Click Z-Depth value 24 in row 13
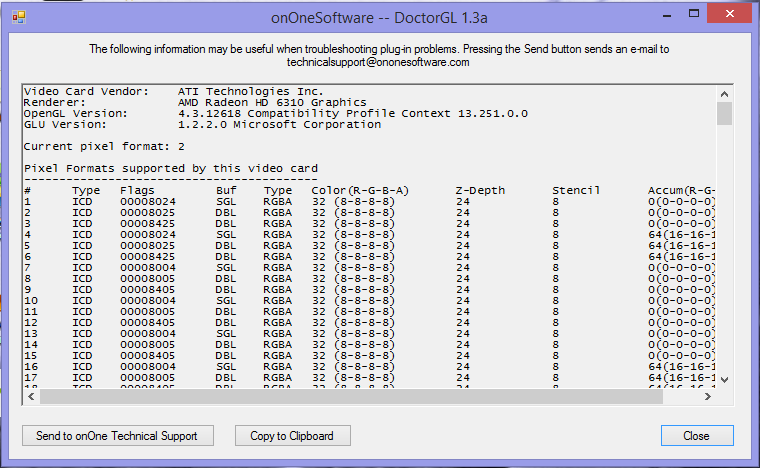This screenshot has height=468, width=760. click(463, 333)
